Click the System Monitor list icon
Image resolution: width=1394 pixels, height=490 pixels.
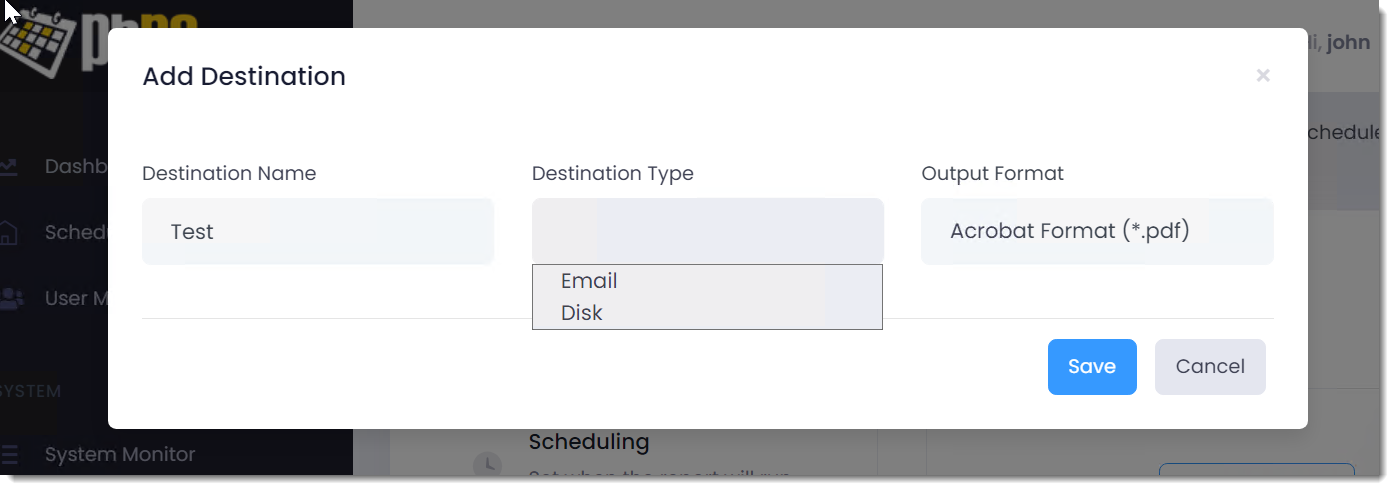pos(8,455)
